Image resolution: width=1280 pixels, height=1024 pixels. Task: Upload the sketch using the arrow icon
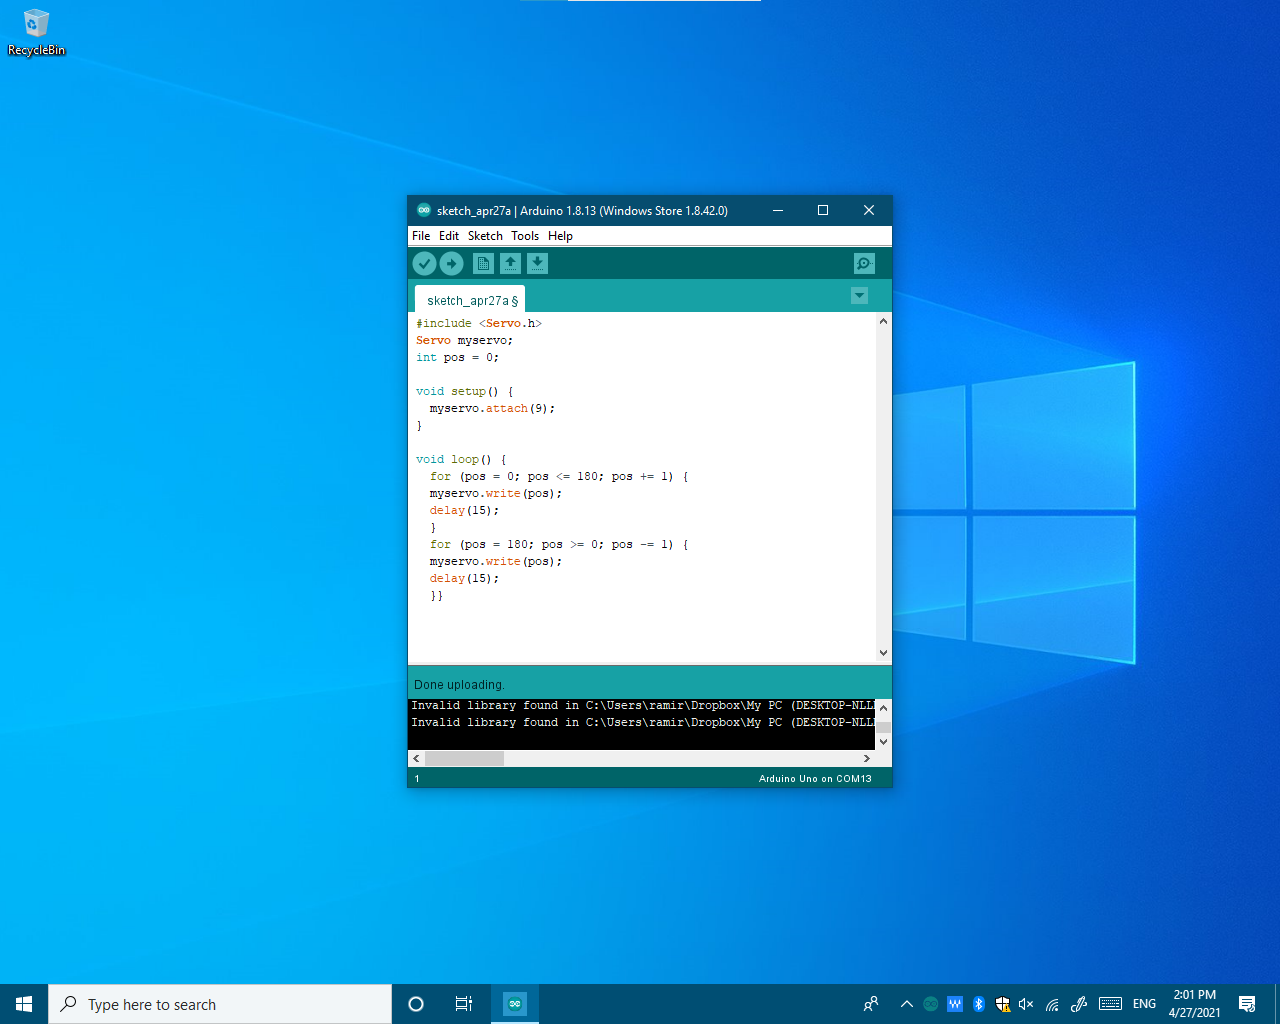click(451, 263)
